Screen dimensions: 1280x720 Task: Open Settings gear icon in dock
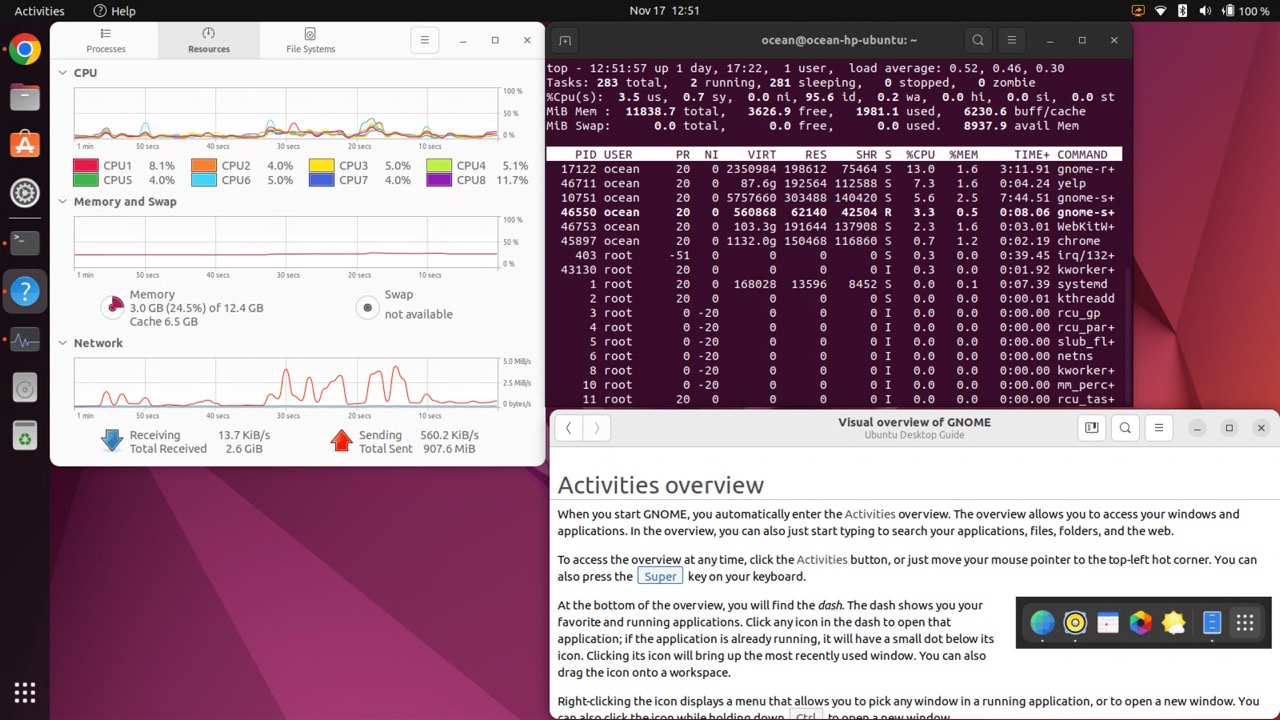tap(25, 193)
